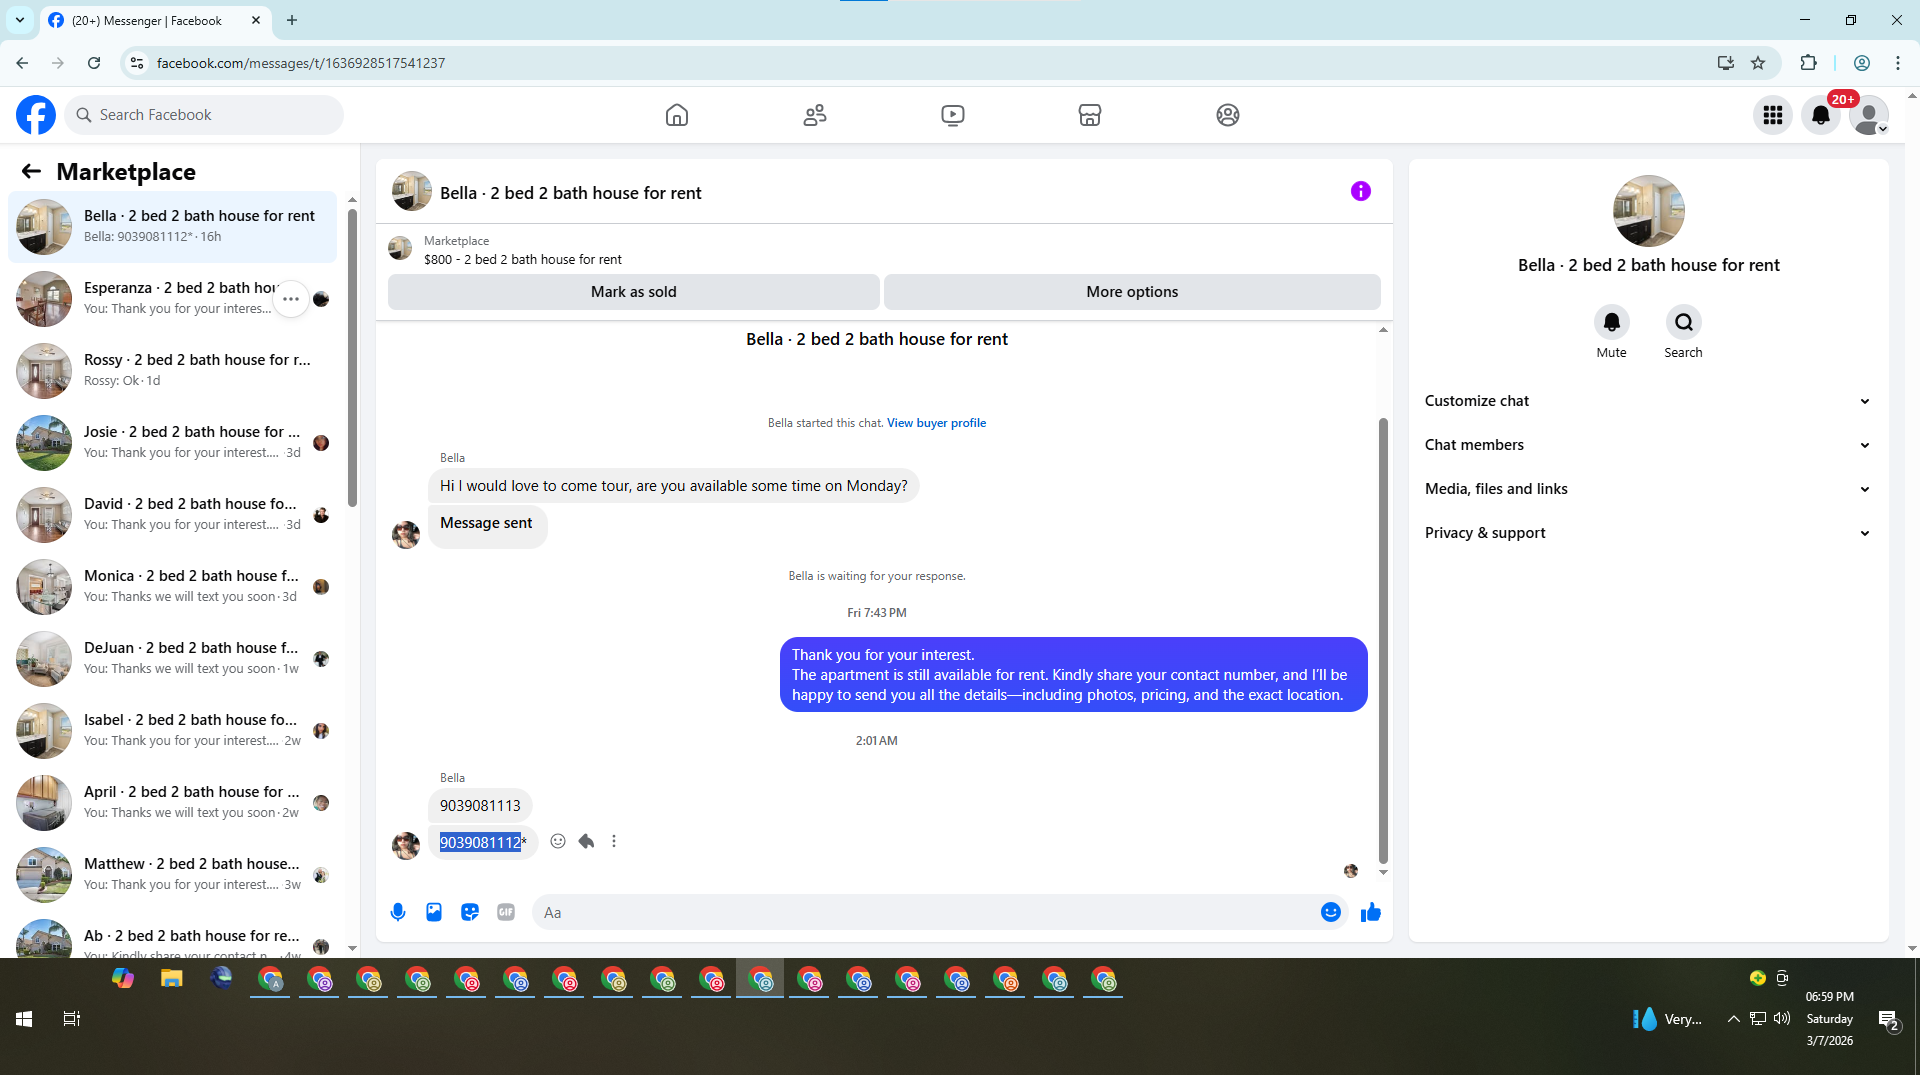This screenshot has width=1920, height=1075.
Task: React to the 9039081112 message with emoji
Action: (558, 841)
